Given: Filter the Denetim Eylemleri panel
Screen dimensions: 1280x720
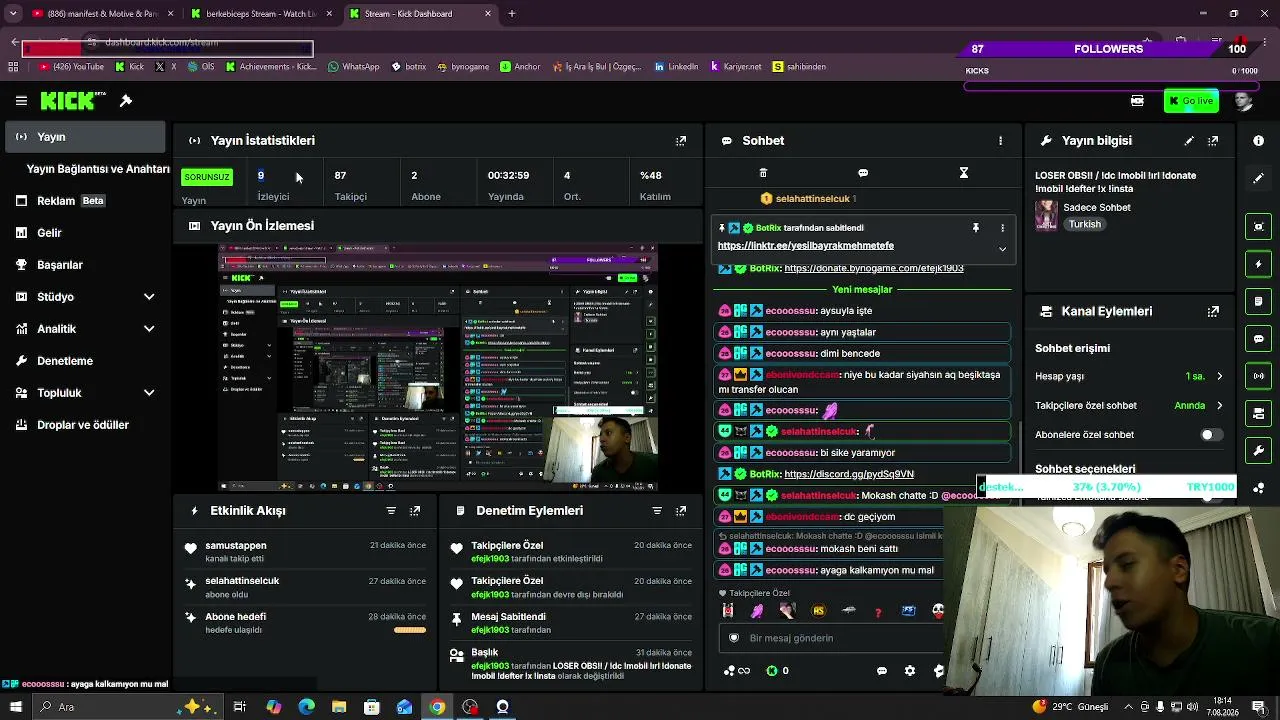Looking at the screenshot, I should [x=657, y=511].
